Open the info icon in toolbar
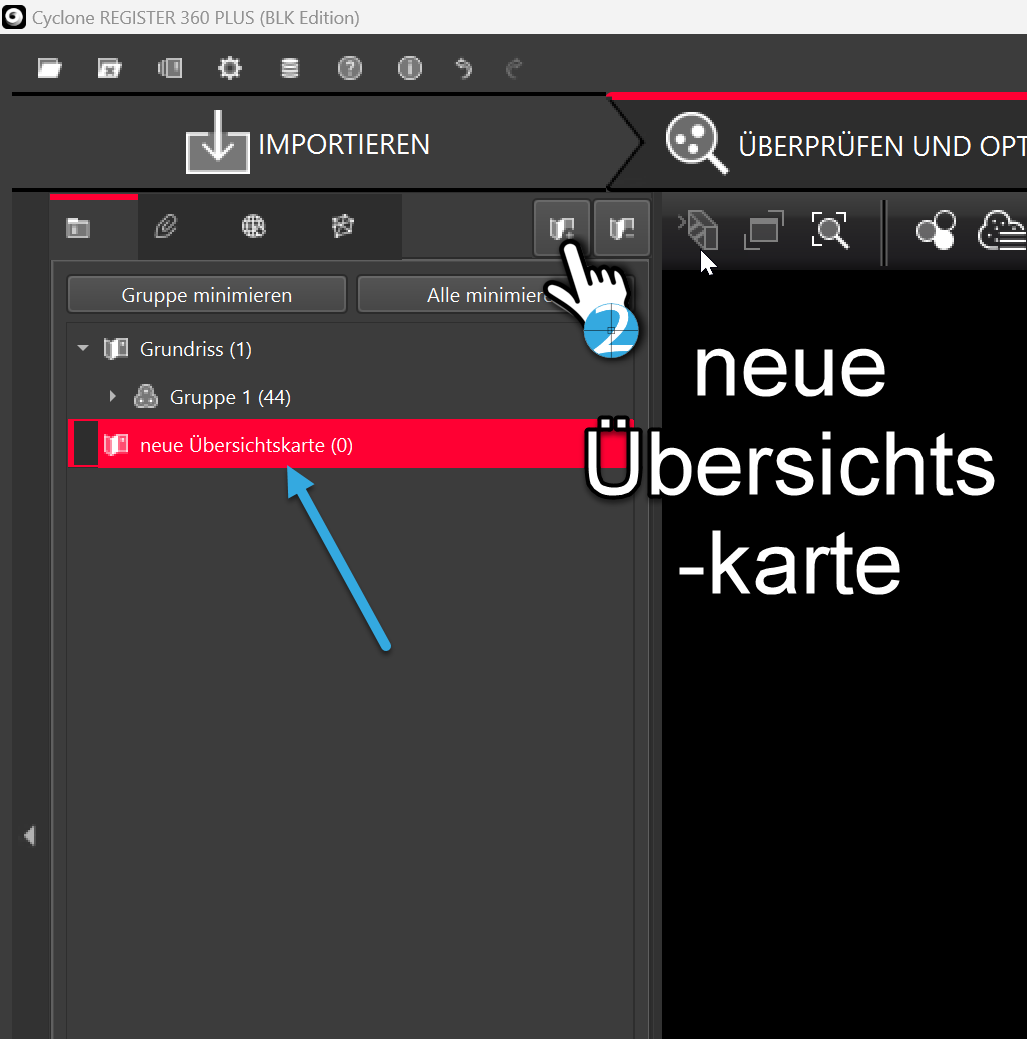 pyautogui.click(x=409, y=68)
